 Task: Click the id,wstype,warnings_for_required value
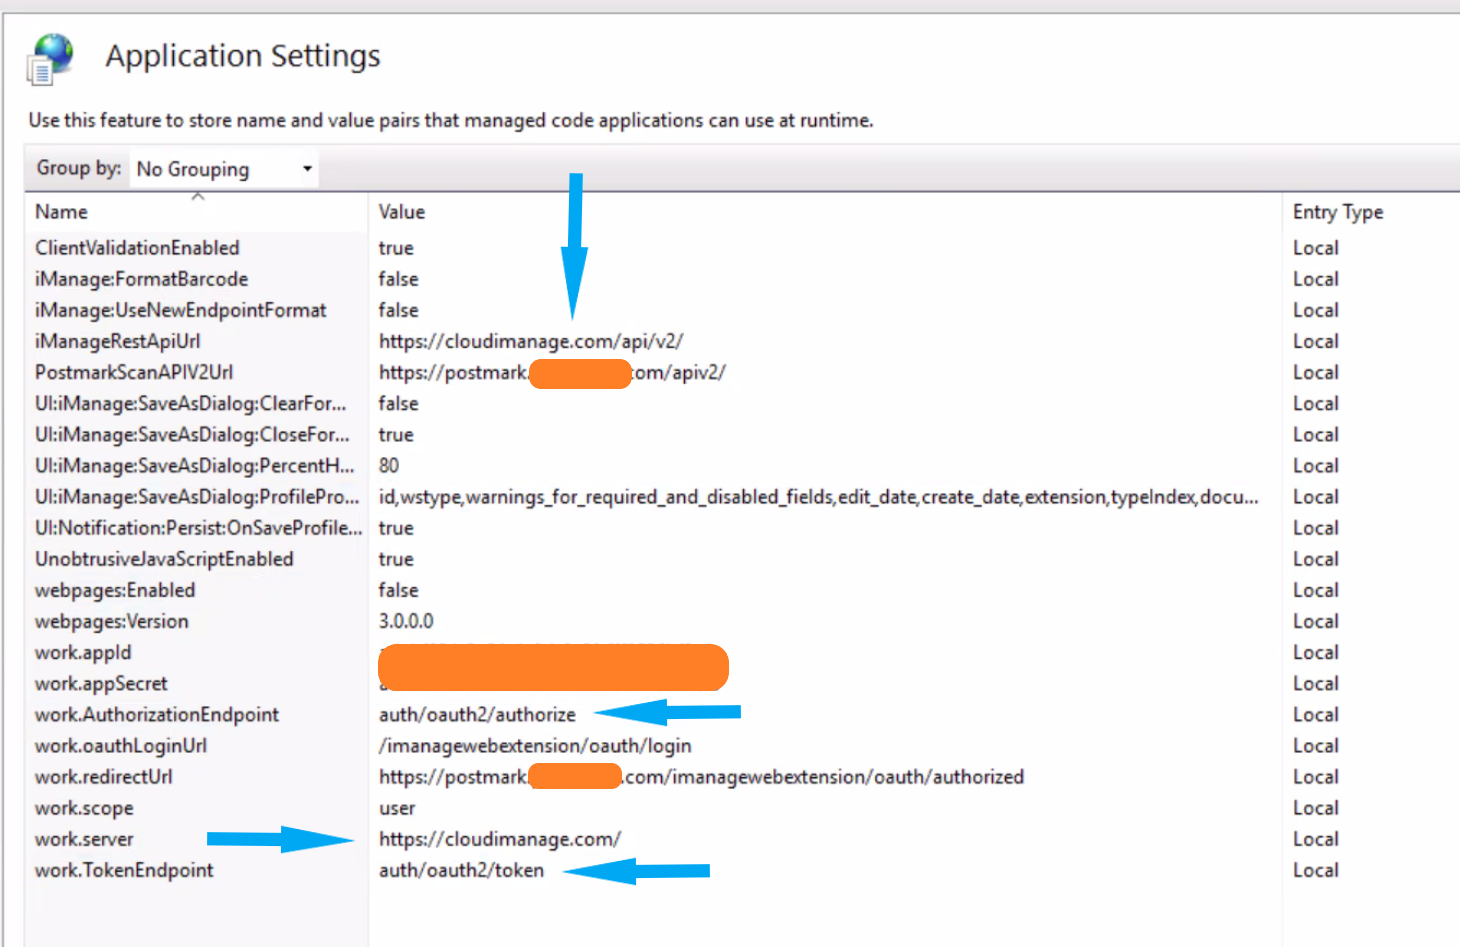click(x=818, y=496)
